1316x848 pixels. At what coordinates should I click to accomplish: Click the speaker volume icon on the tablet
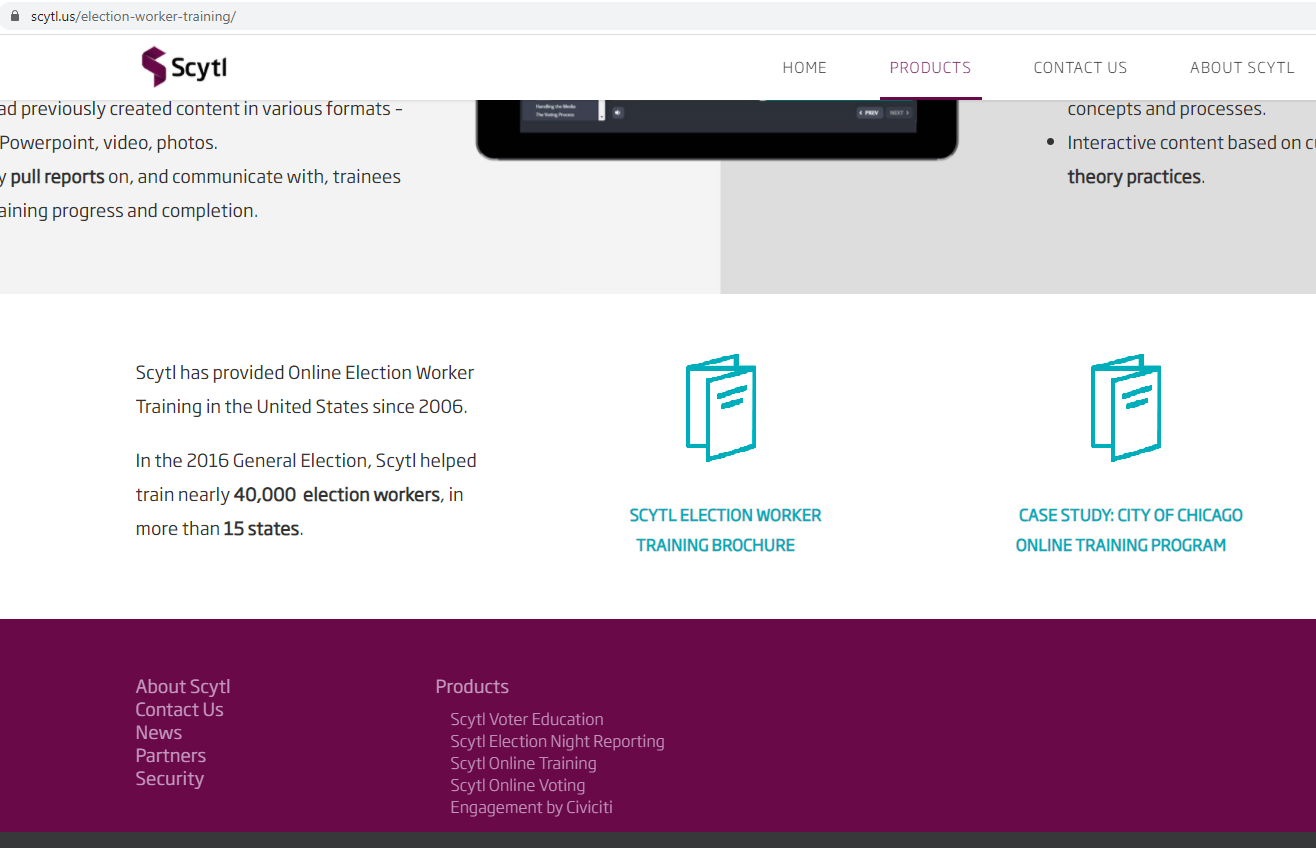pyautogui.click(x=618, y=113)
